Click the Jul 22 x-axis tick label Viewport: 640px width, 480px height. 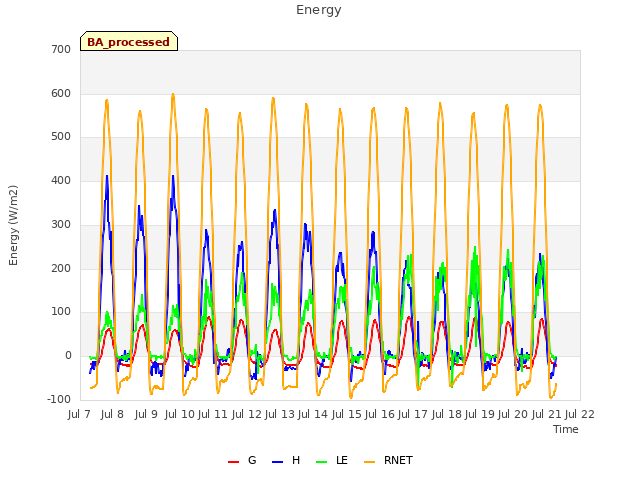(x=580, y=415)
